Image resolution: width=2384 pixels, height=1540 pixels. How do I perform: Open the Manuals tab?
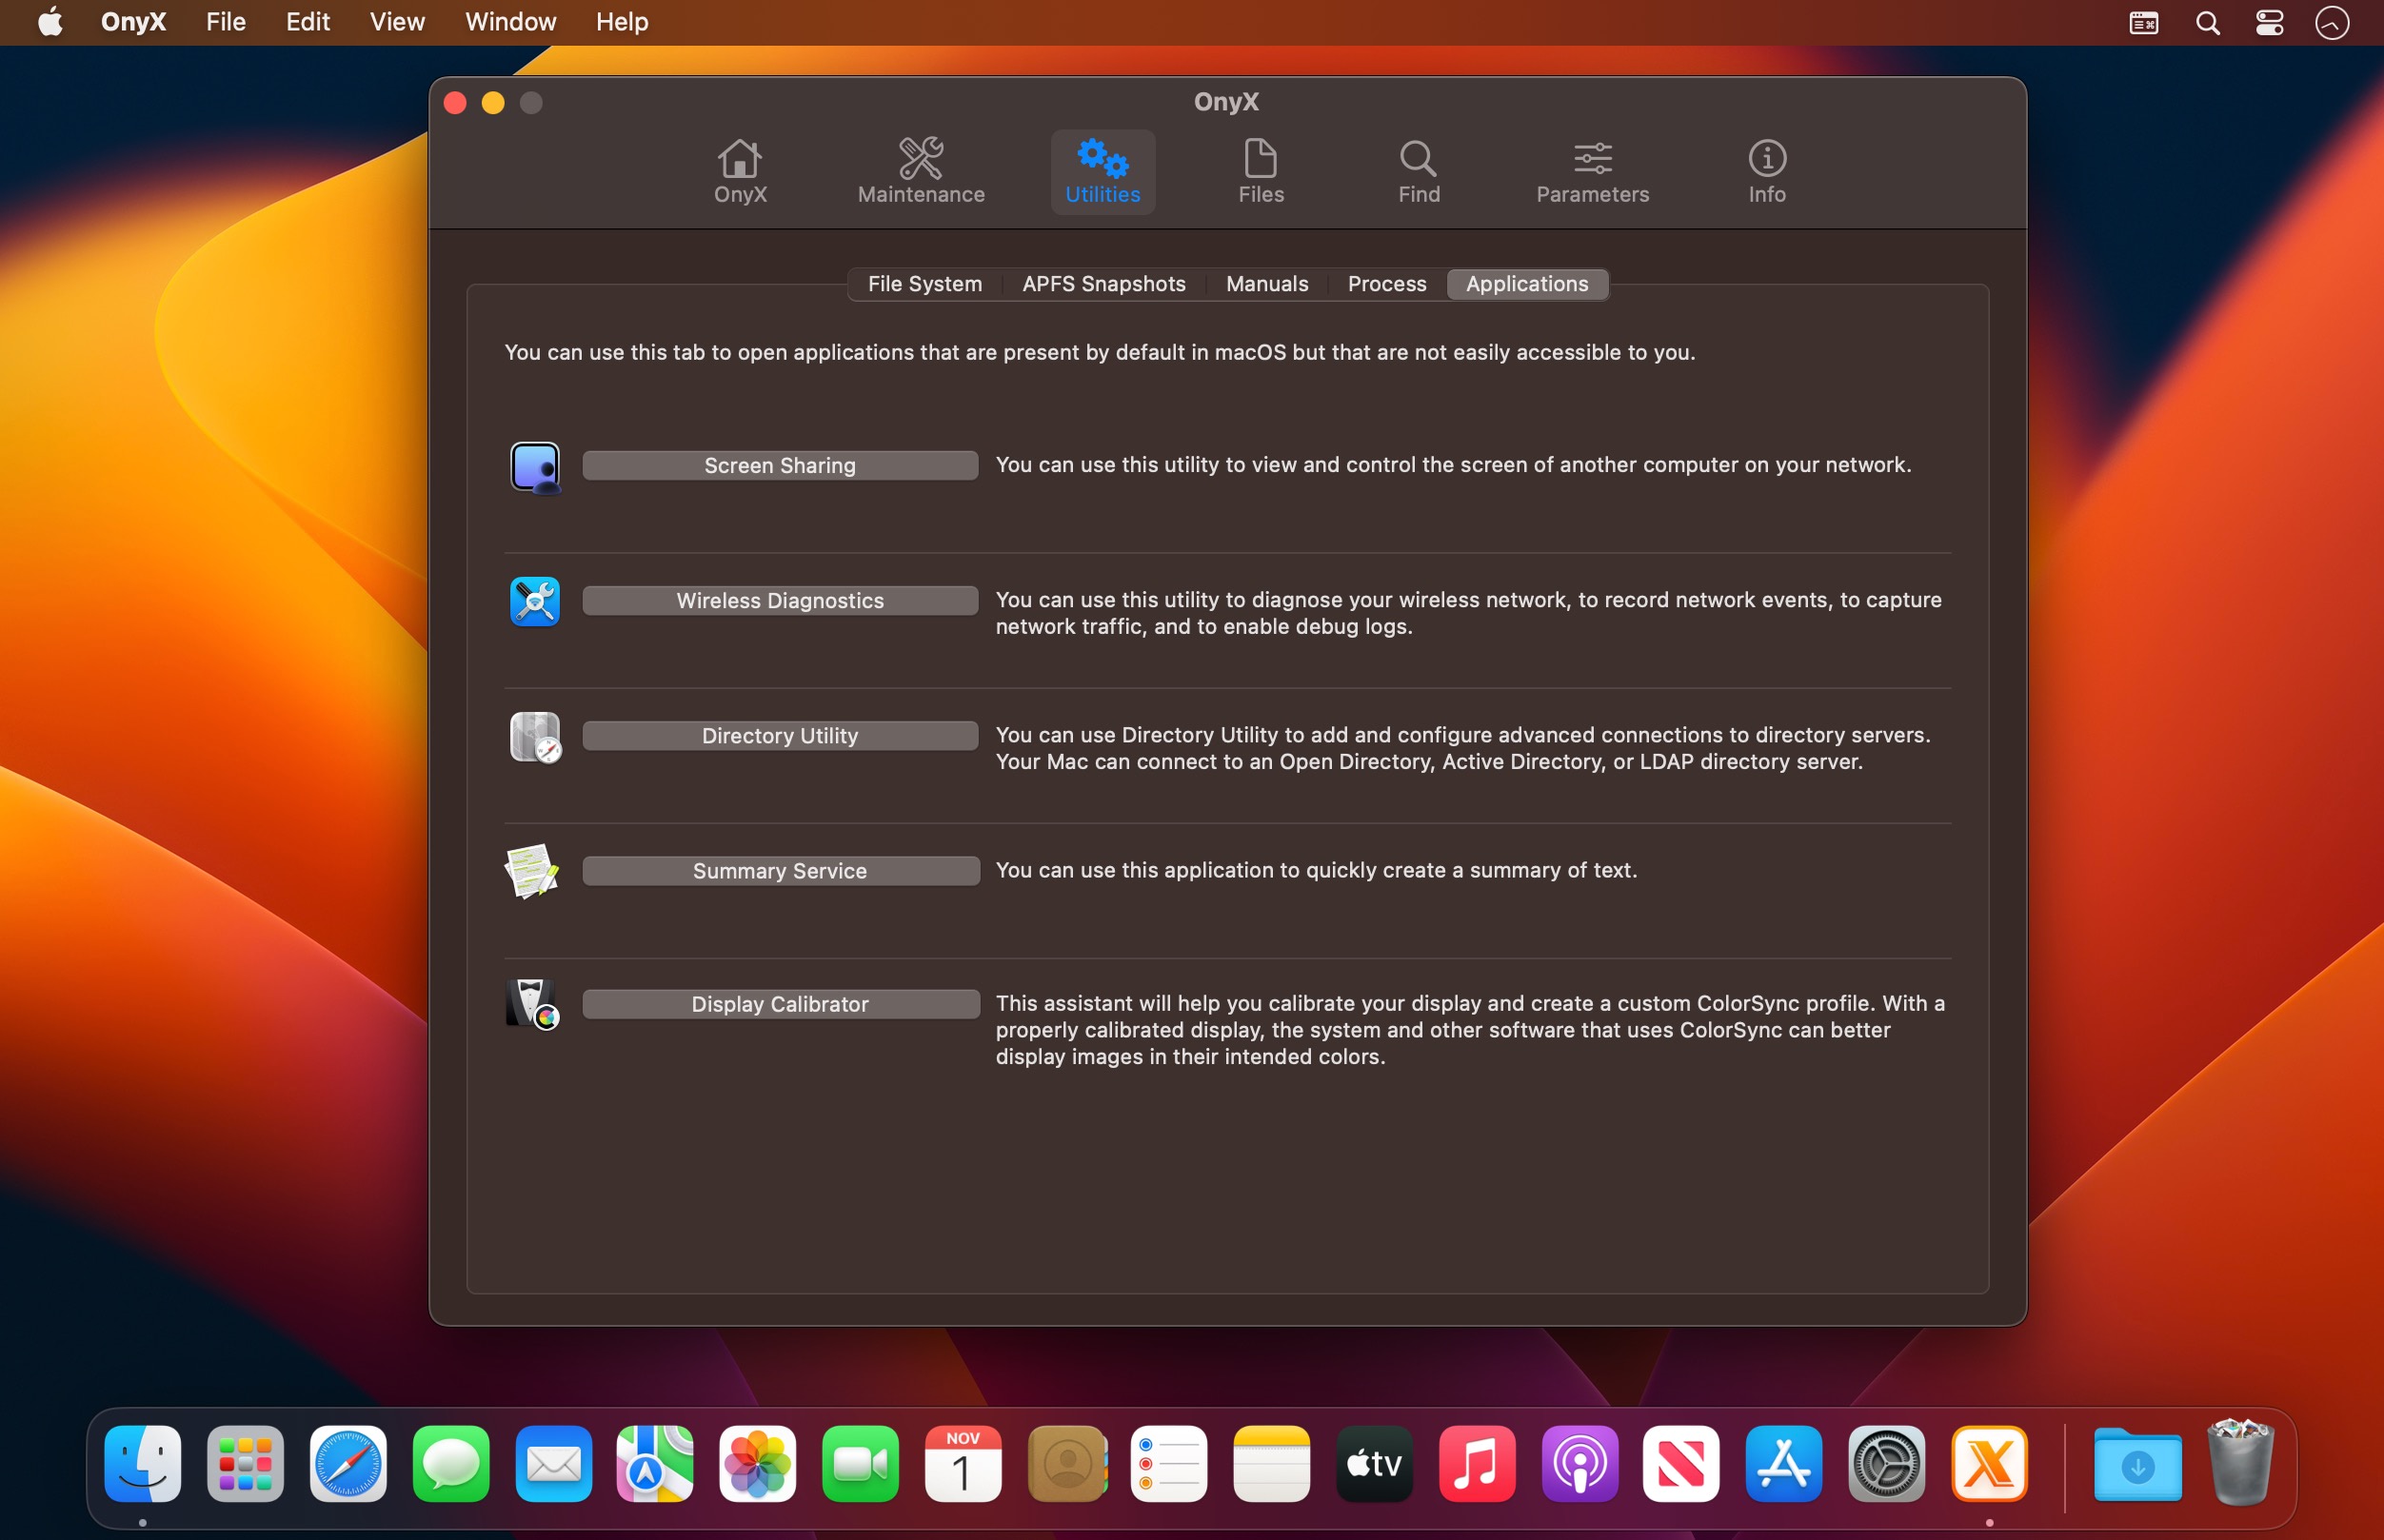coord(1266,284)
